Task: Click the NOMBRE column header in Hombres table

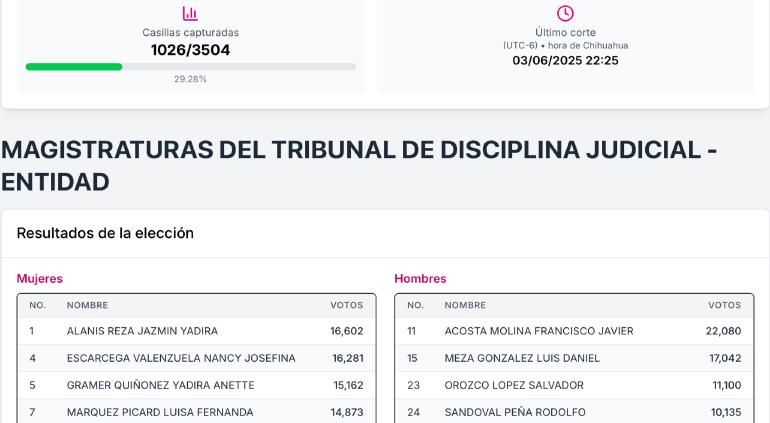Action: click(x=465, y=305)
